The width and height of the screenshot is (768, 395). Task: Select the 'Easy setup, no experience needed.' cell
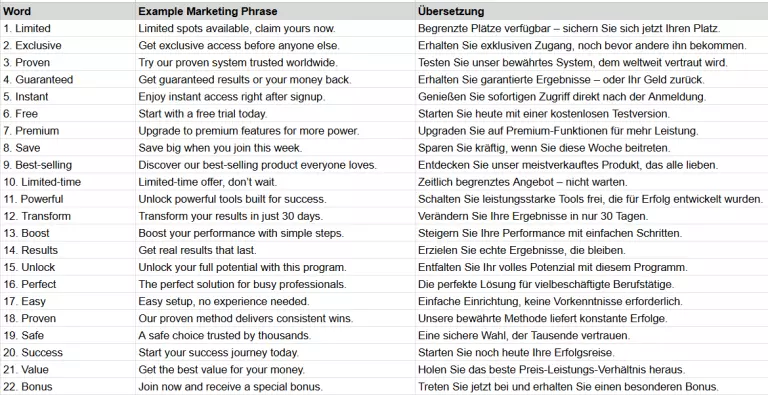click(x=275, y=301)
